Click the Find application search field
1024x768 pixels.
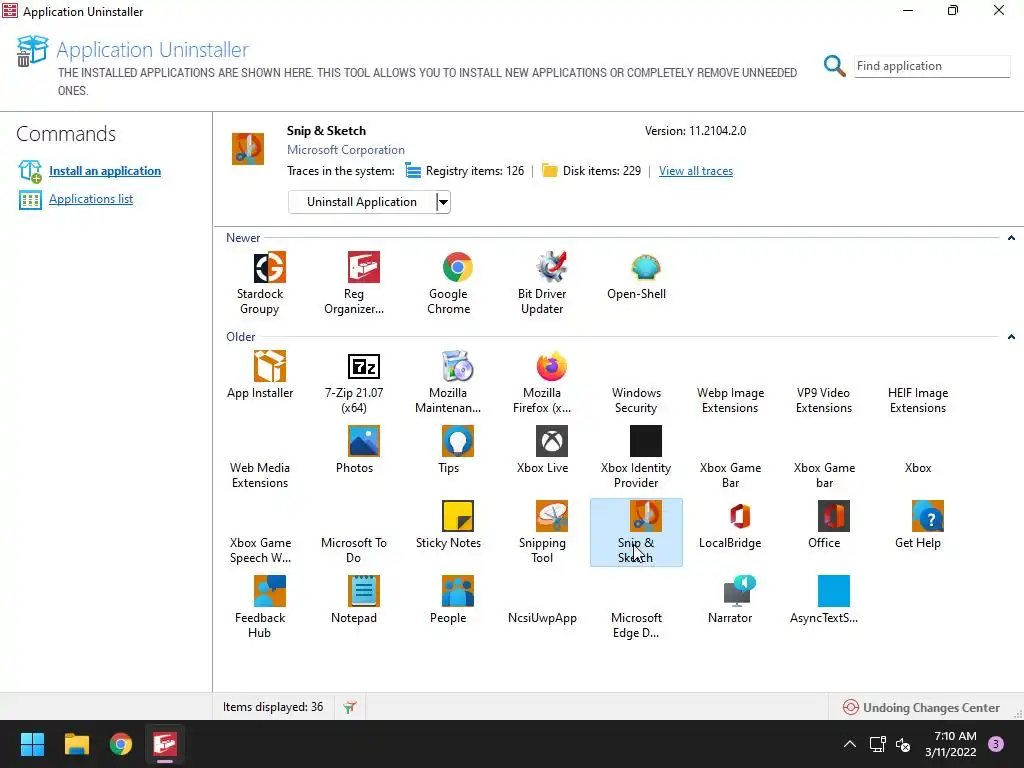tap(932, 66)
